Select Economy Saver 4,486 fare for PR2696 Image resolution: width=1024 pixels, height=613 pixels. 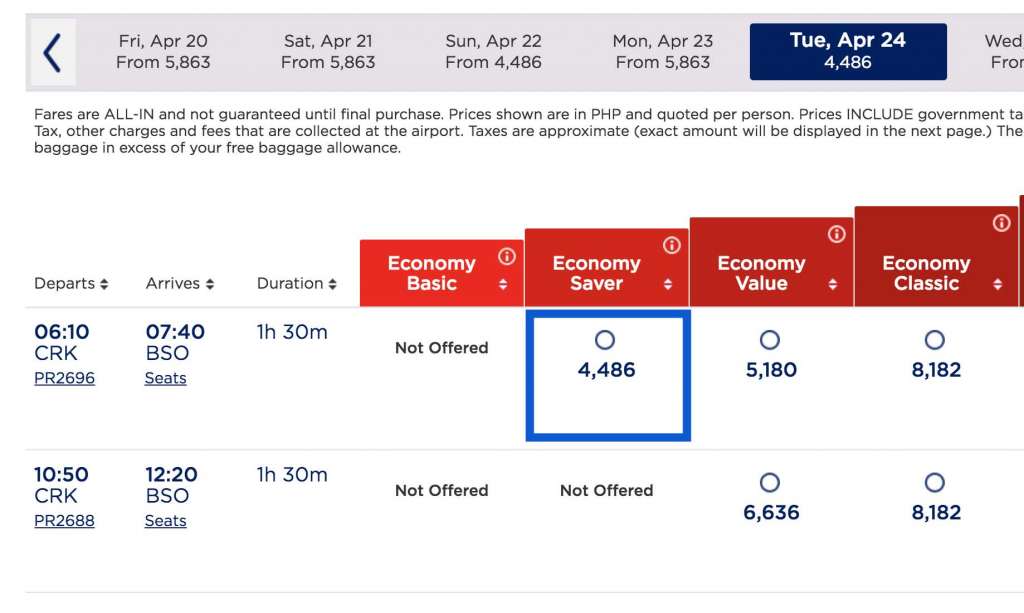click(x=605, y=340)
